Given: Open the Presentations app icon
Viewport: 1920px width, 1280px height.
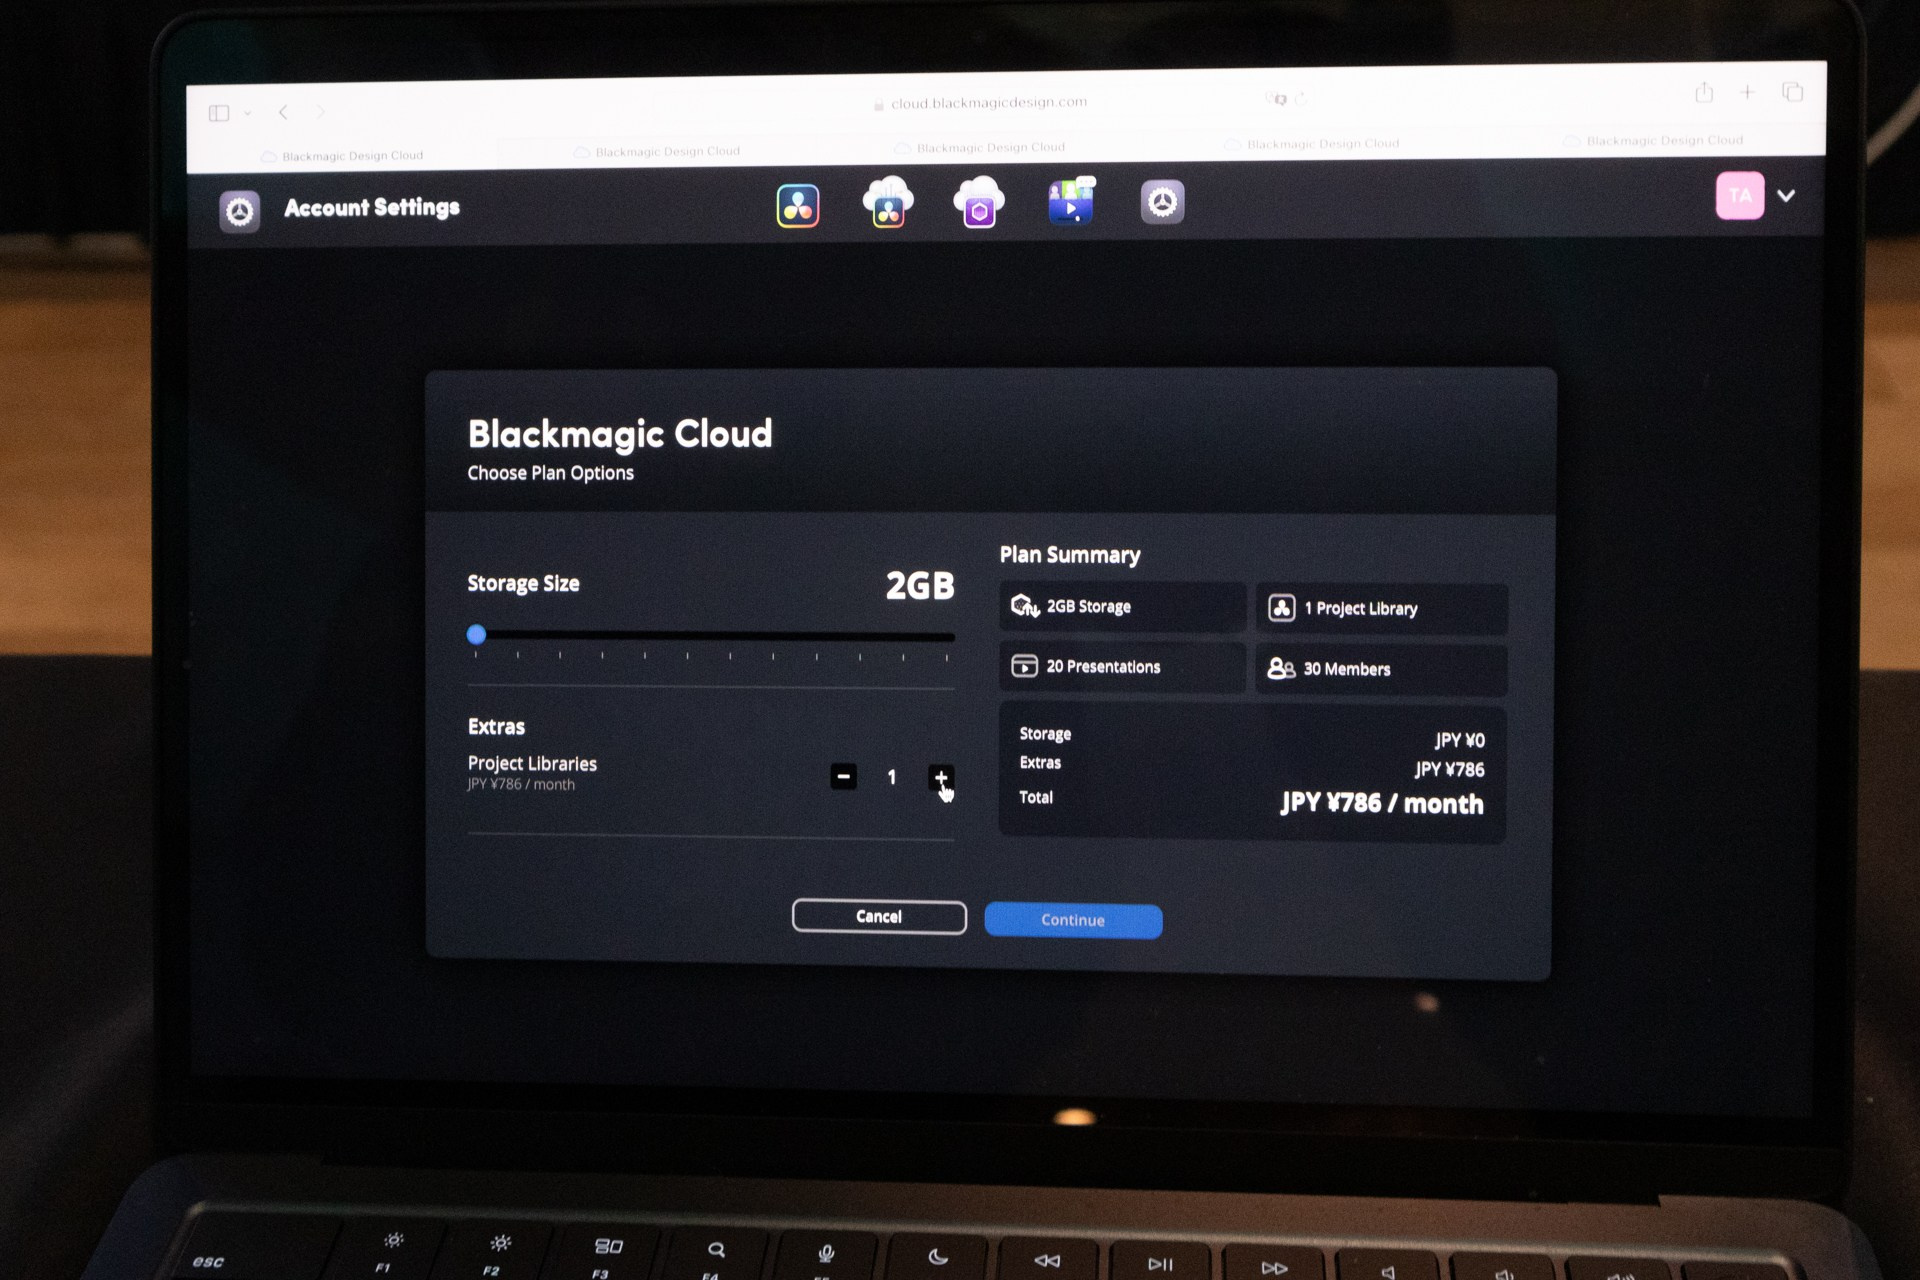Looking at the screenshot, I should [x=1071, y=201].
